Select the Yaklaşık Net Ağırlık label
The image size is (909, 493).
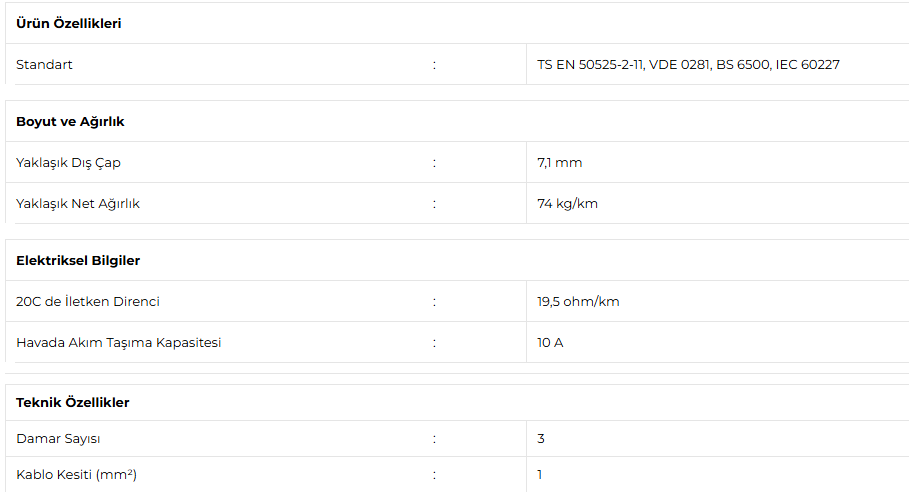(x=78, y=204)
